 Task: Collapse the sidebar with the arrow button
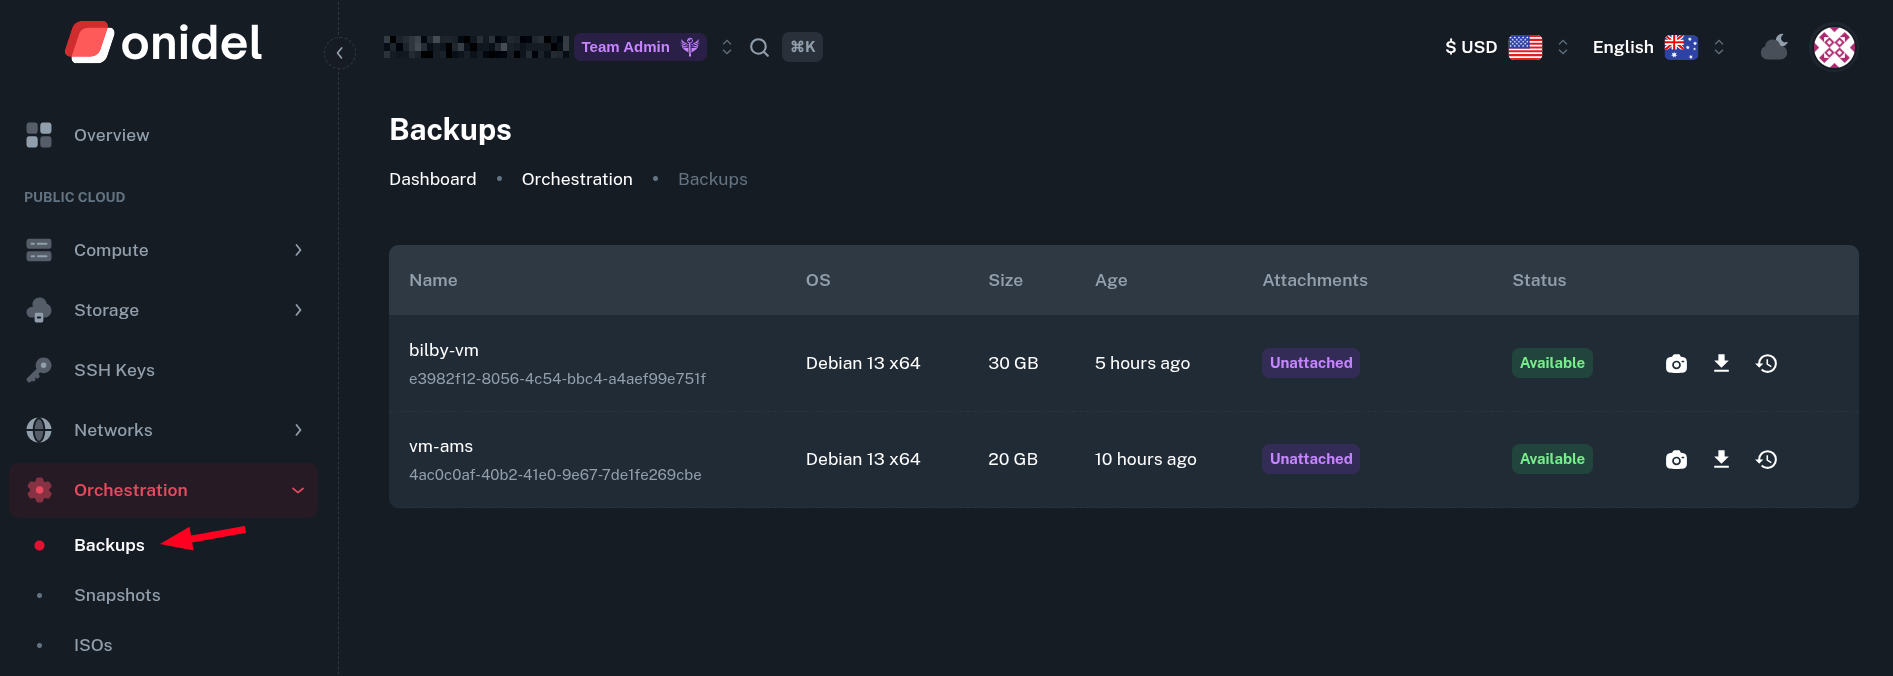(x=340, y=53)
